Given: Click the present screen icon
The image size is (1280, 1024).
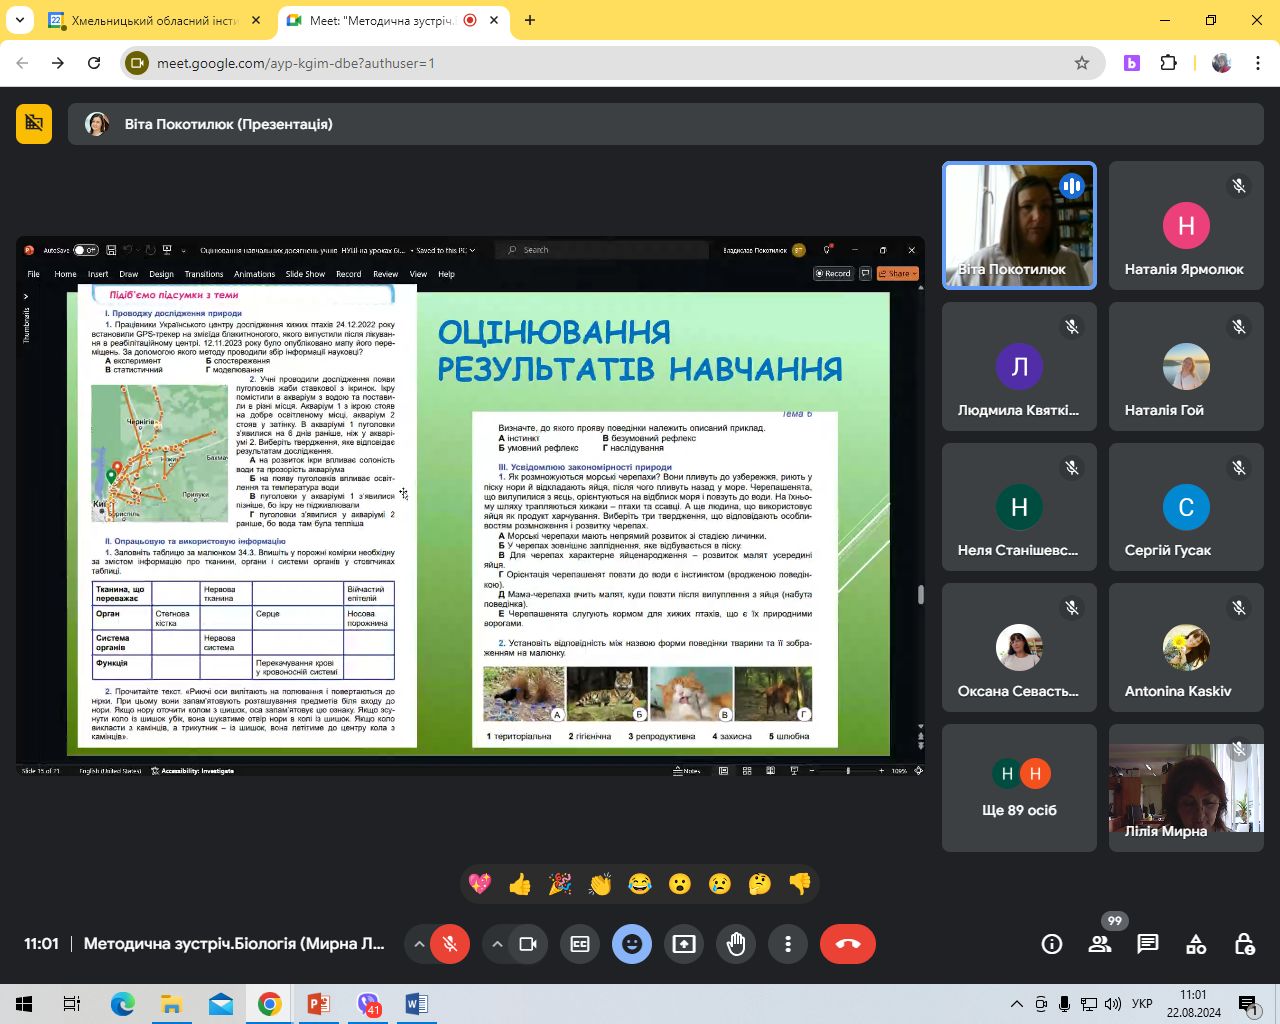Looking at the screenshot, I should [x=684, y=944].
